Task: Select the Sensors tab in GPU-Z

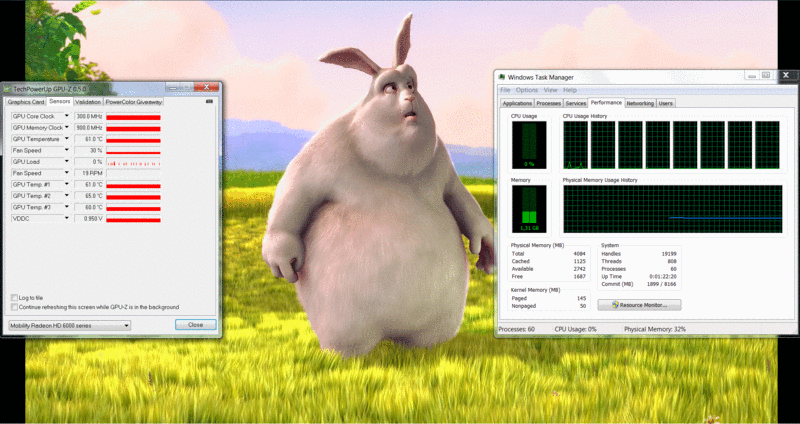Action: 60,102
